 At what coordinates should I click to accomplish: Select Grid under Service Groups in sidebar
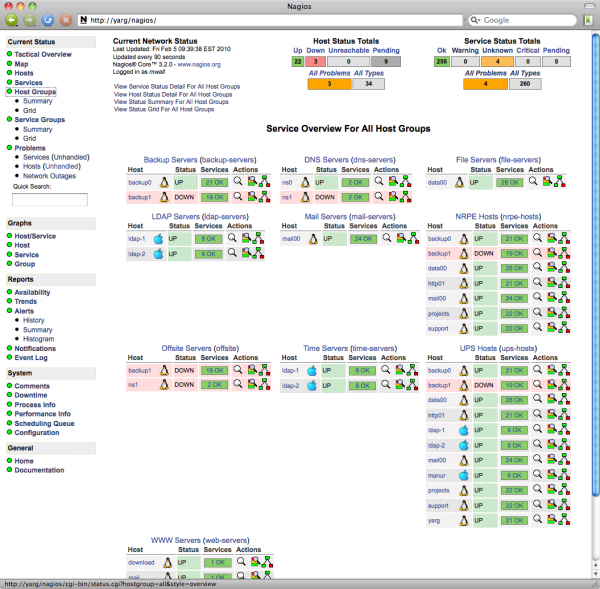tap(30, 138)
